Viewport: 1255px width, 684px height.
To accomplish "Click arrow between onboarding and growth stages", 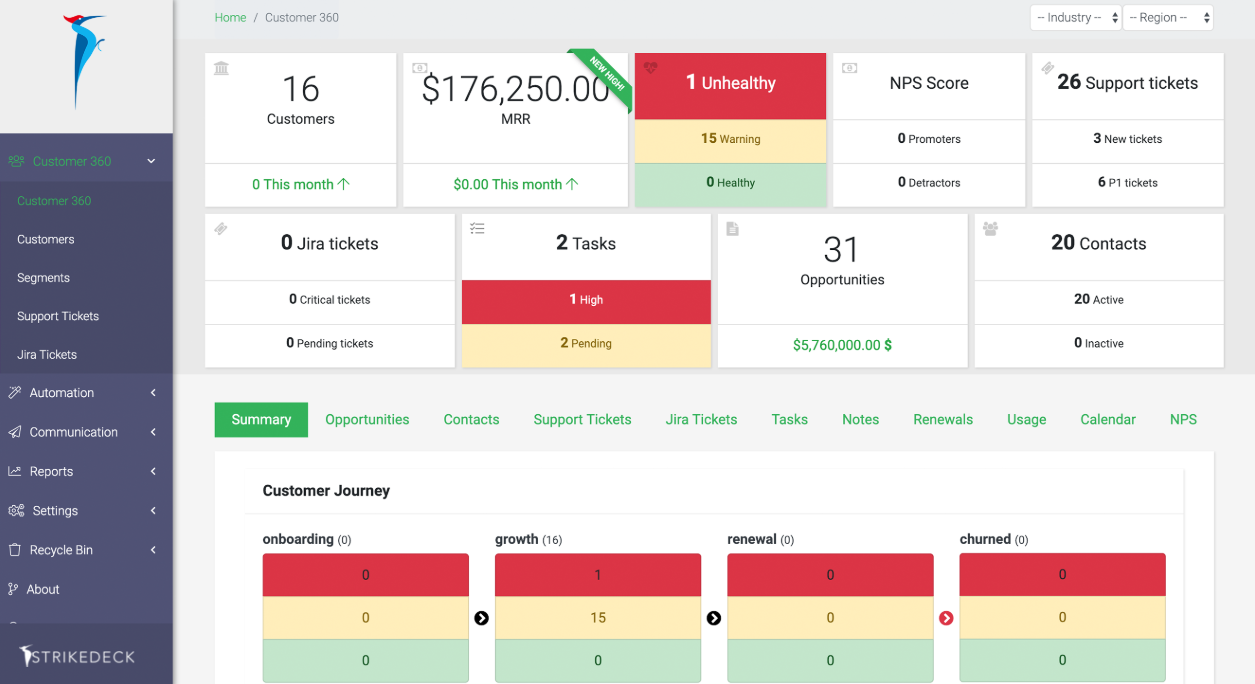I will [x=481, y=618].
